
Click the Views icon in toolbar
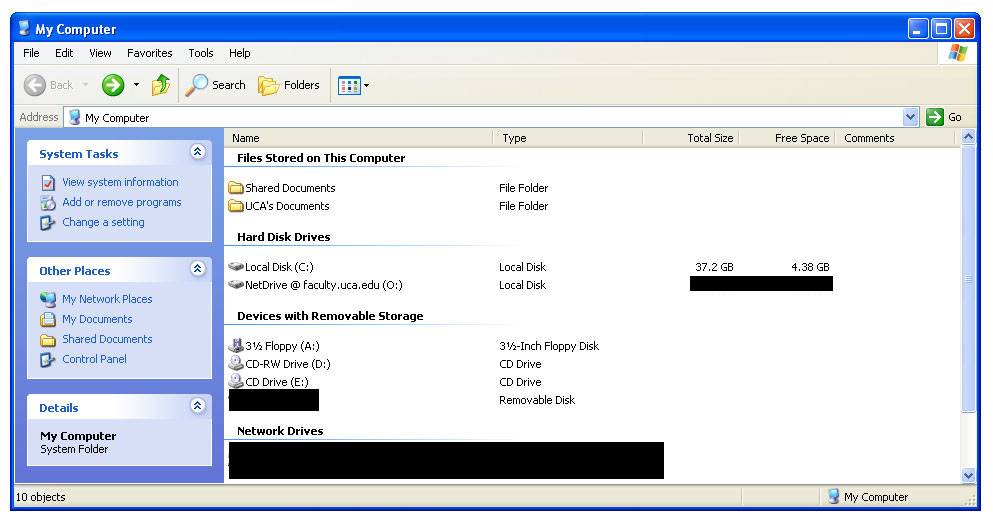point(349,85)
